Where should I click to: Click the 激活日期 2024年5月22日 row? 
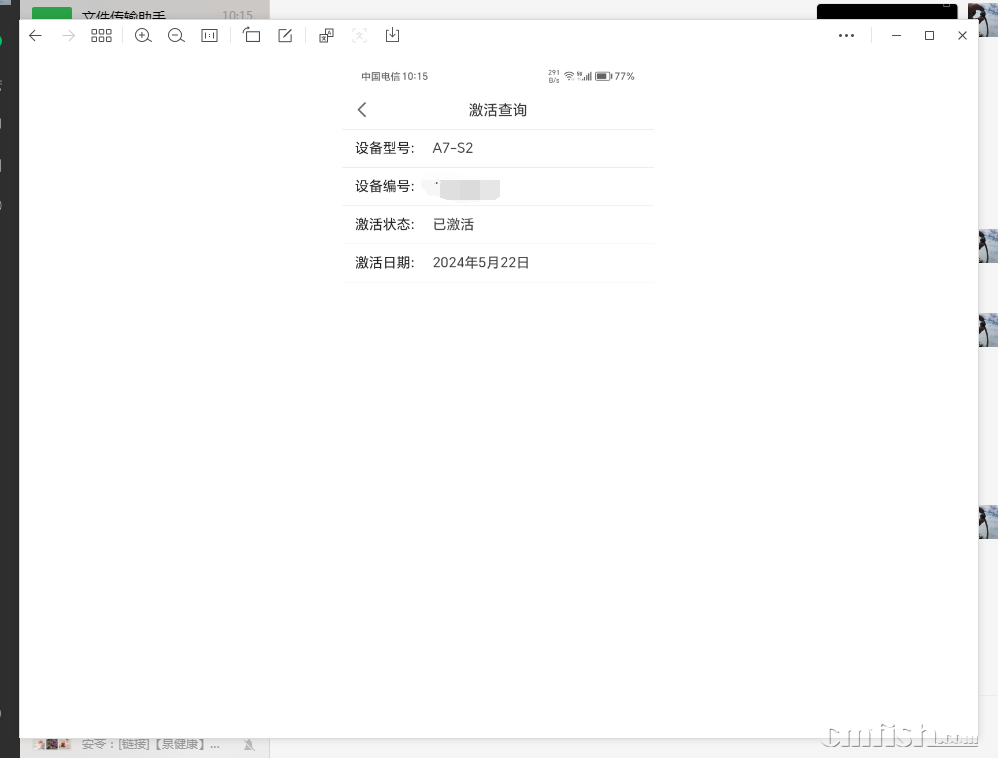498,263
